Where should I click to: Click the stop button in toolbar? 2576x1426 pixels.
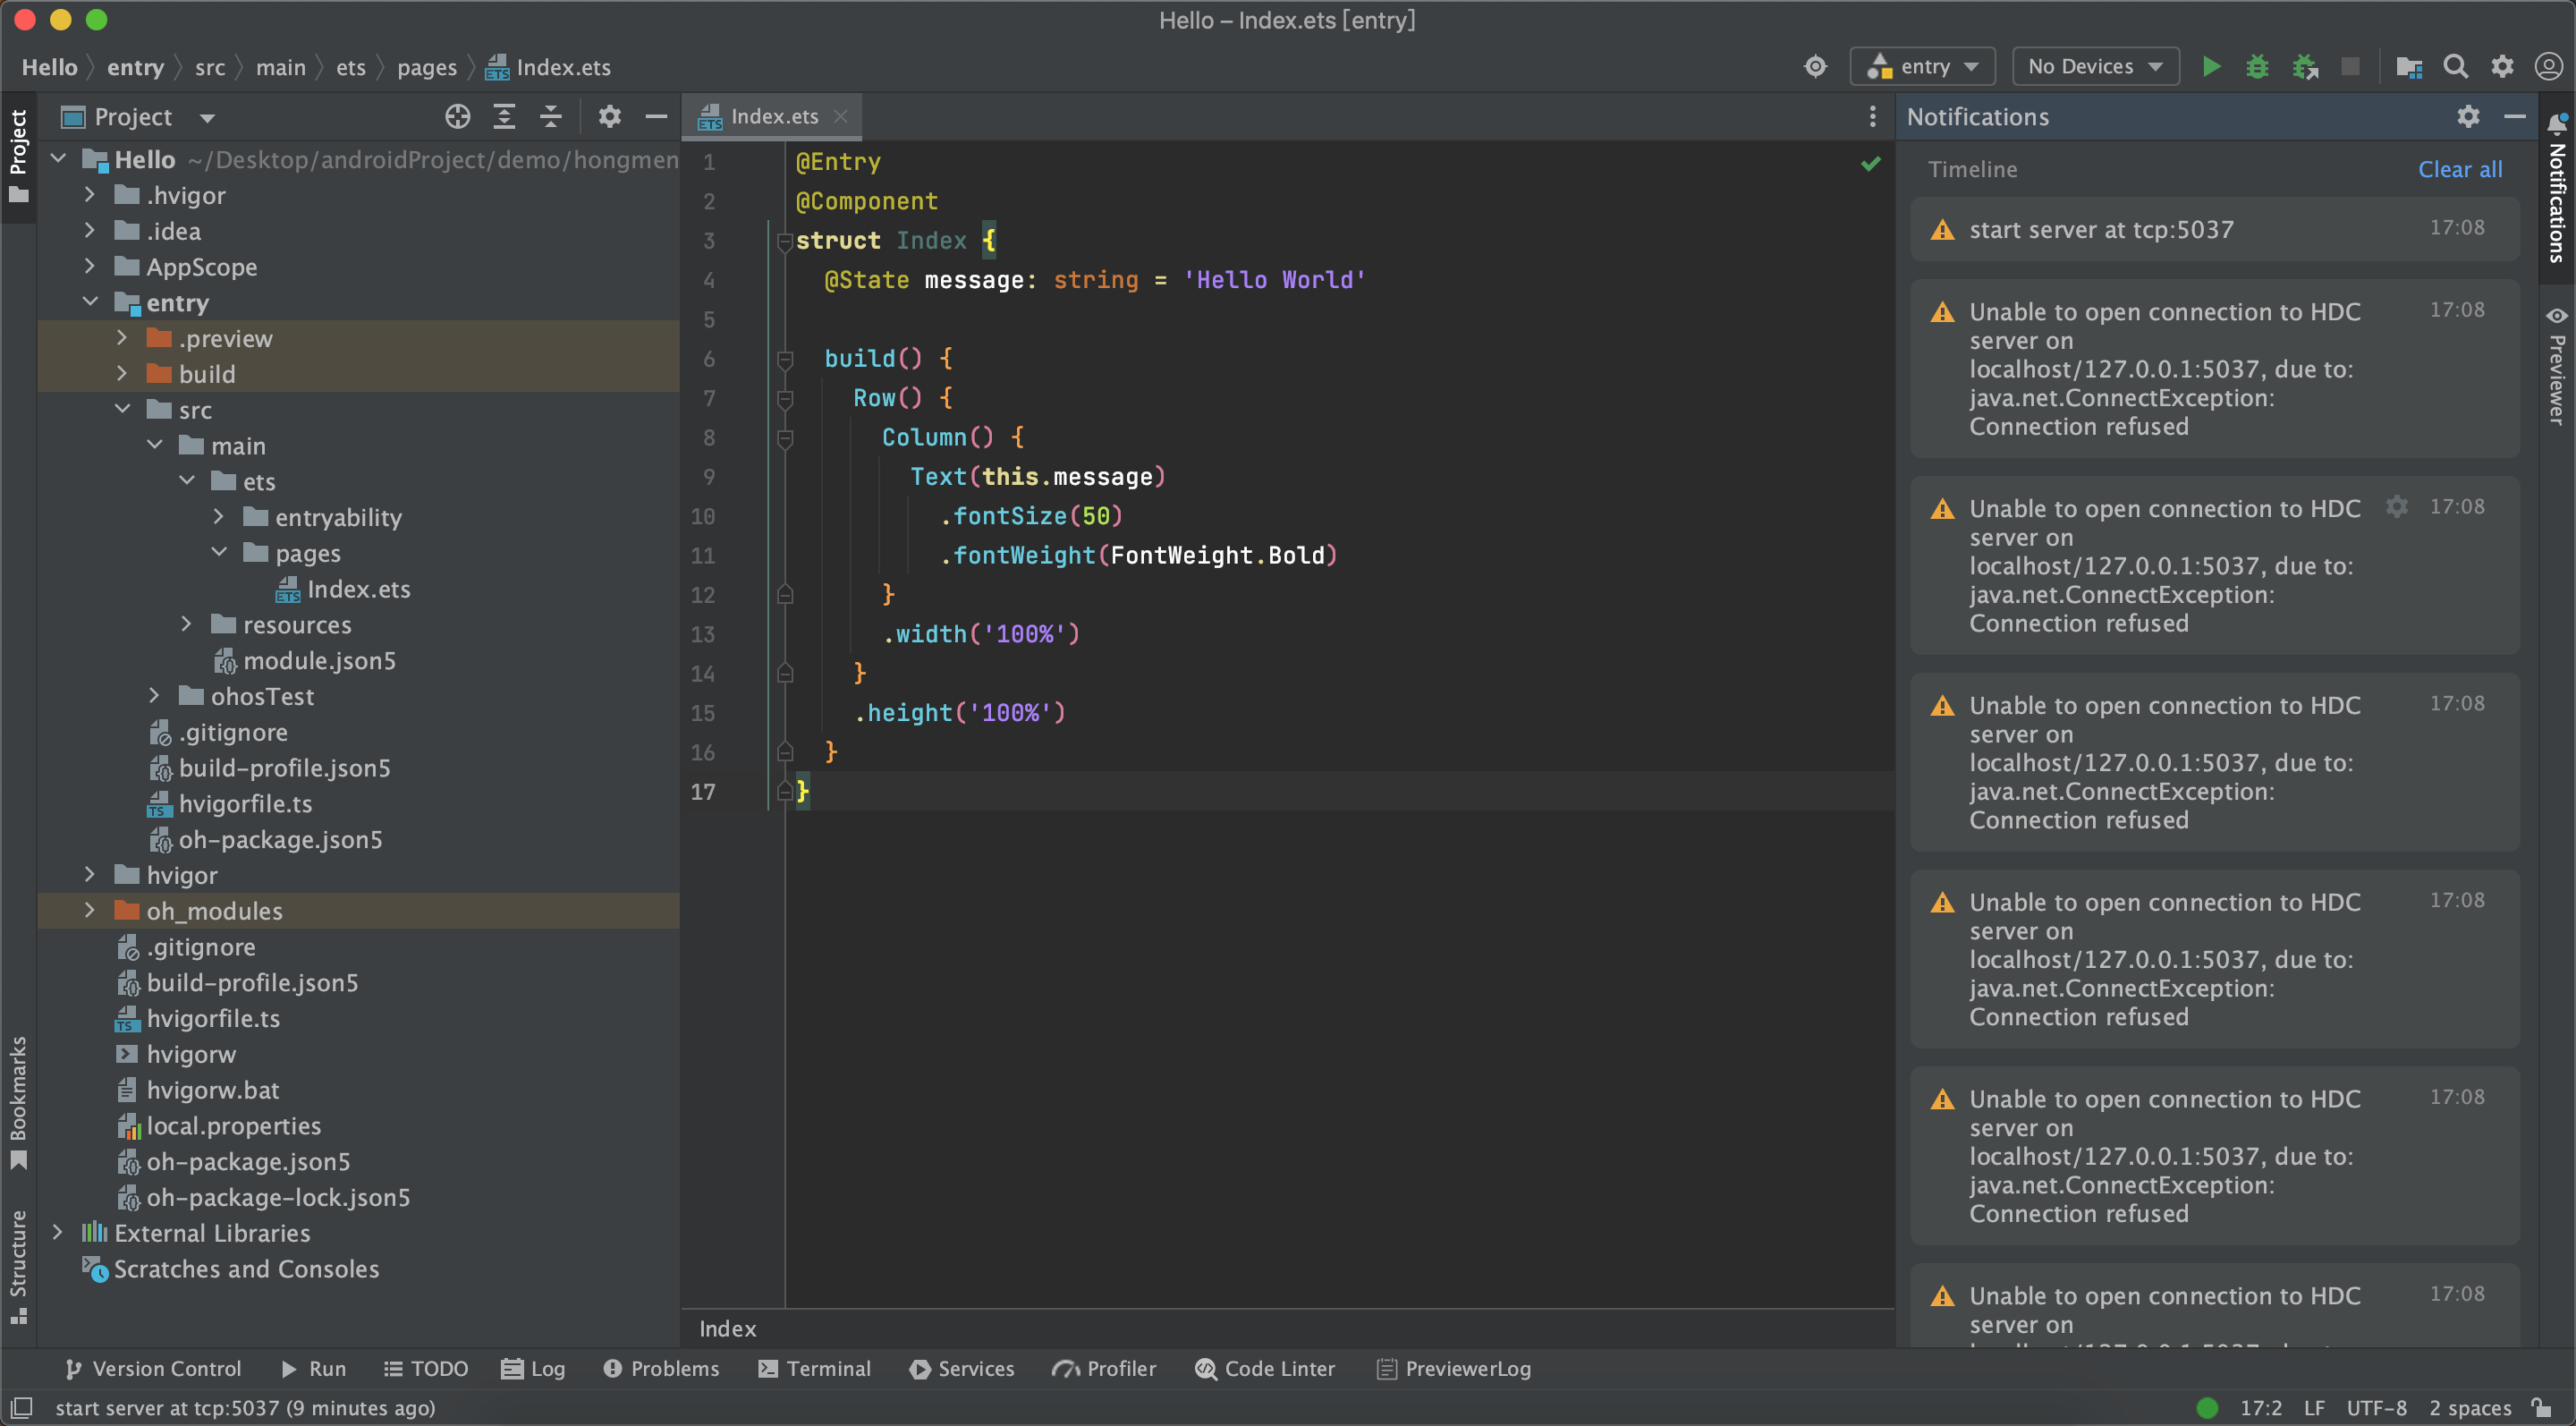[2351, 67]
